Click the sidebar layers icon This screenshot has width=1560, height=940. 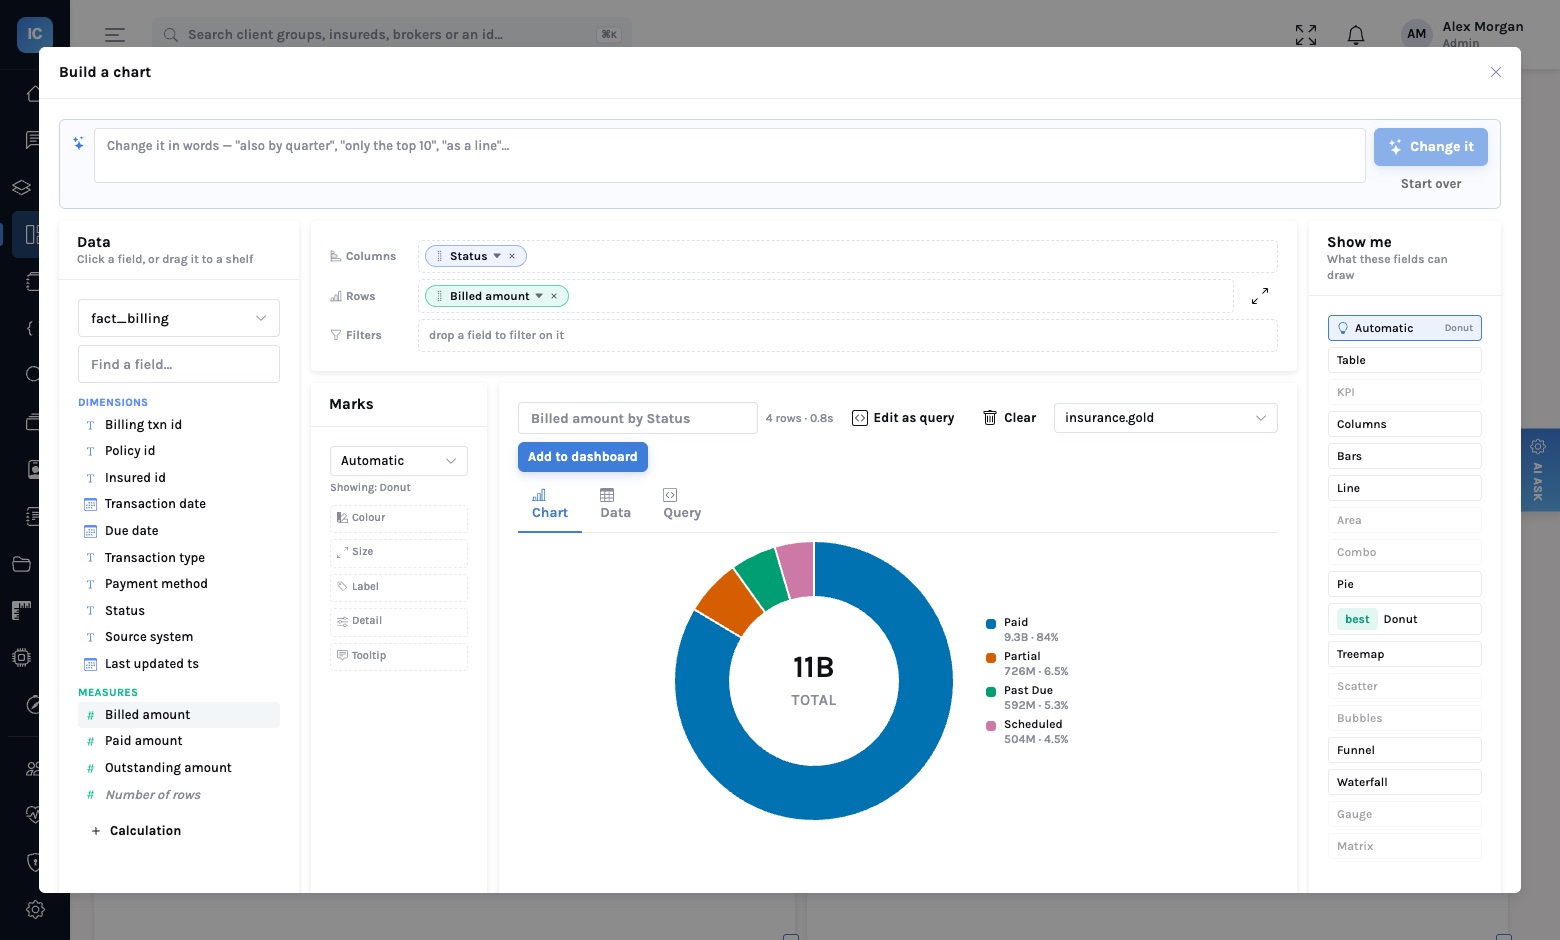(x=22, y=187)
